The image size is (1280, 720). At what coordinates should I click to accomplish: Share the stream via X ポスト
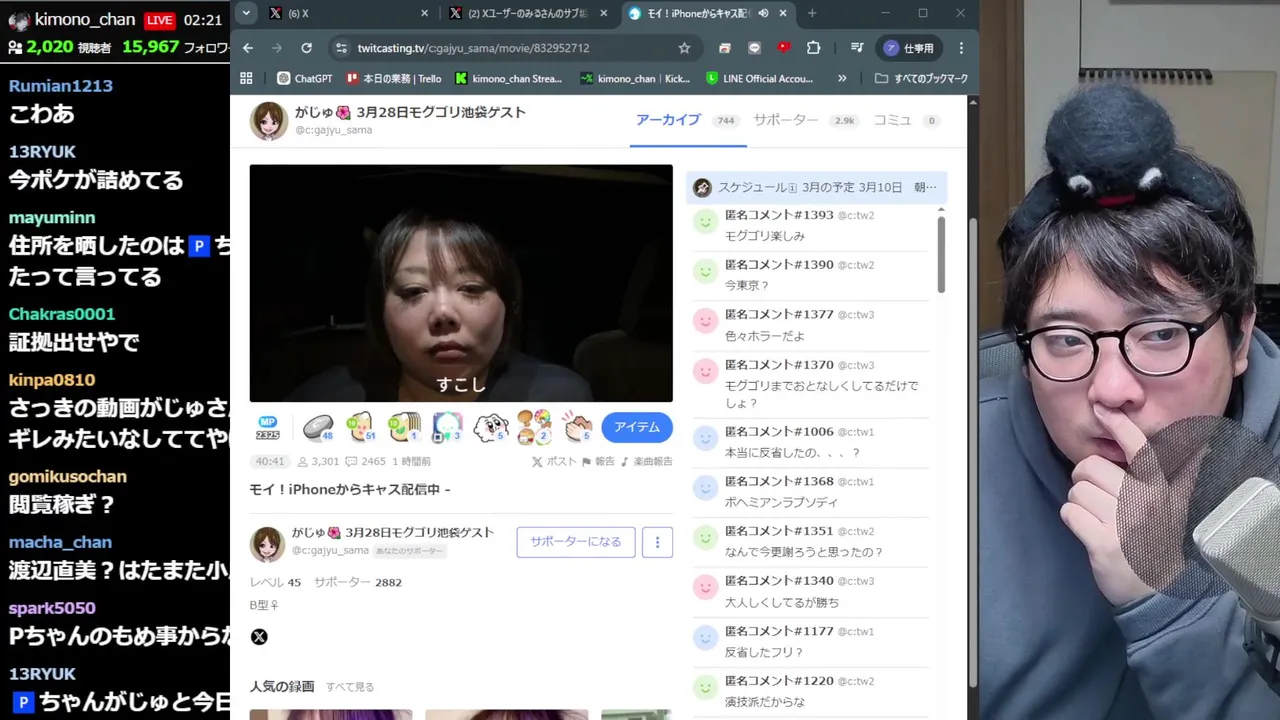point(554,462)
